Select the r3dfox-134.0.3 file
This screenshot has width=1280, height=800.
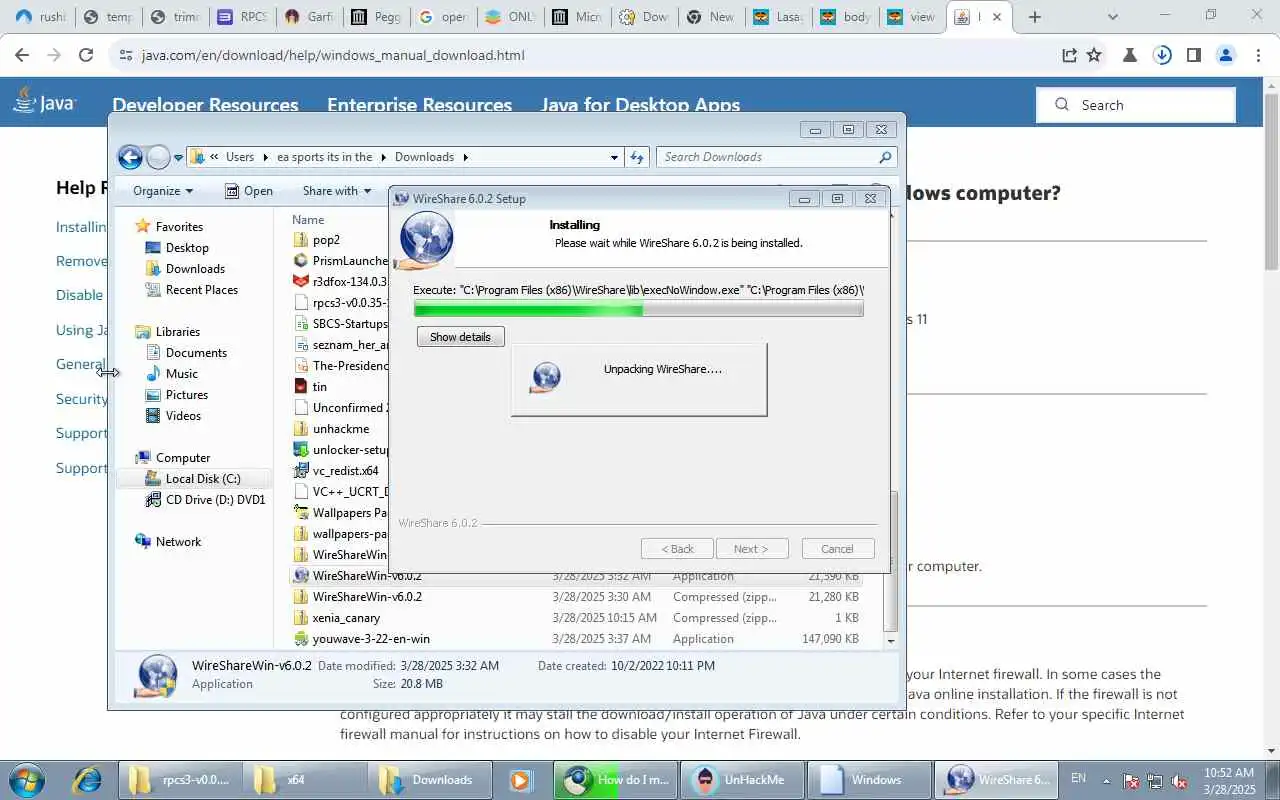click(x=350, y=282)
